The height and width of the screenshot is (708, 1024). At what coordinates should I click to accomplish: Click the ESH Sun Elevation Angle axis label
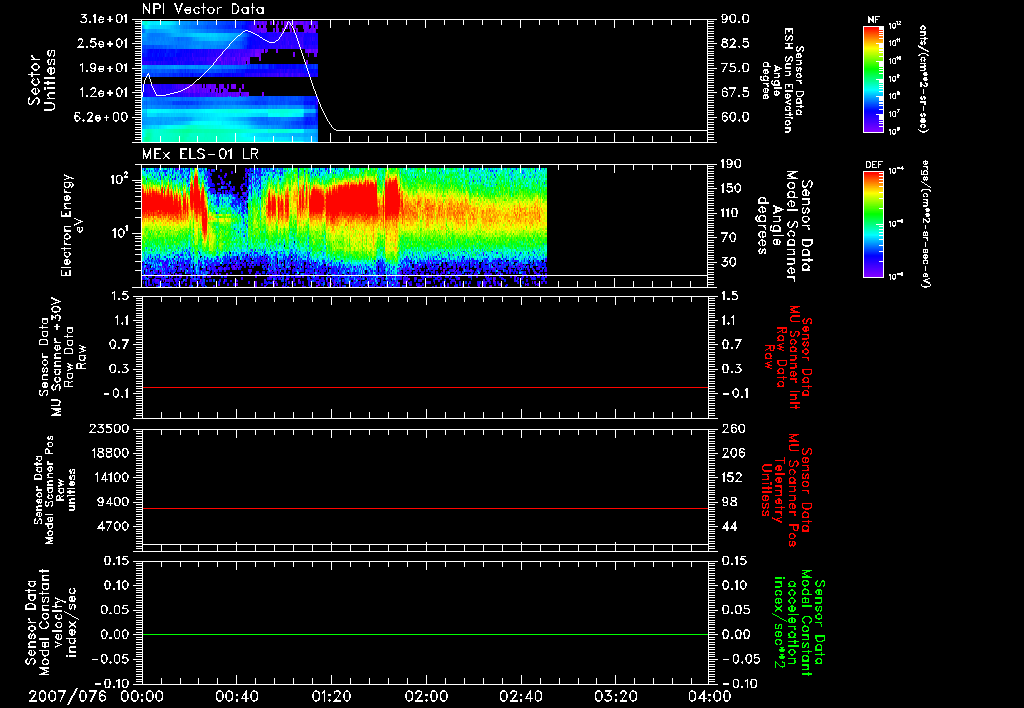click(x=783, y=80)
